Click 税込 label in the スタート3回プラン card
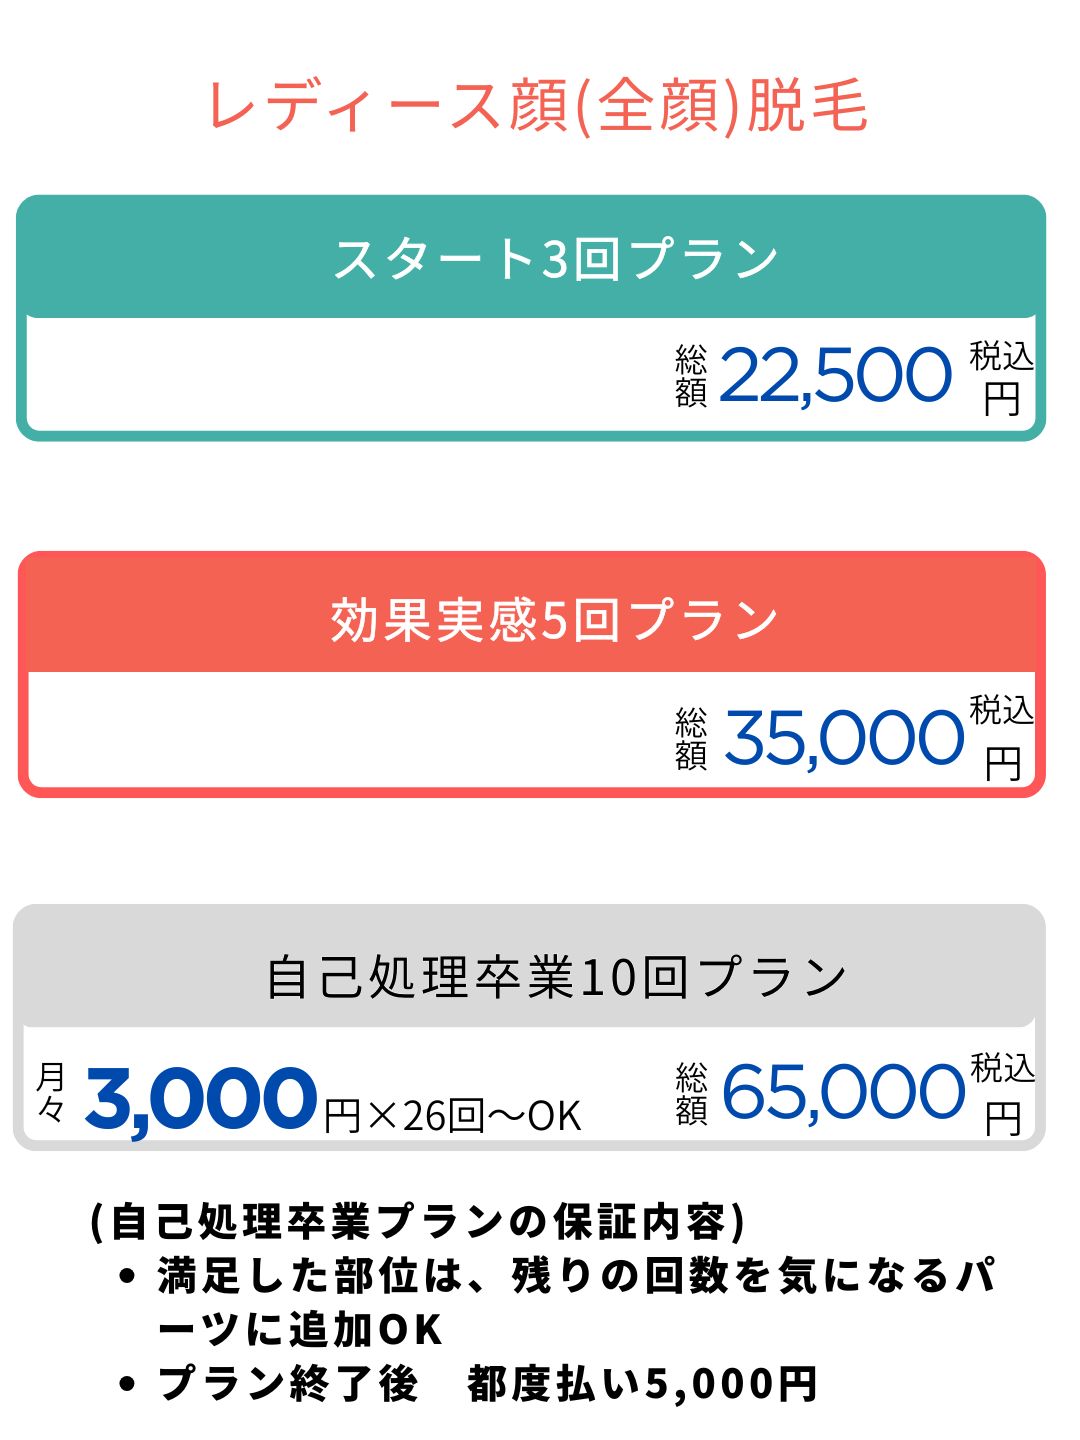 point(1001,355)
